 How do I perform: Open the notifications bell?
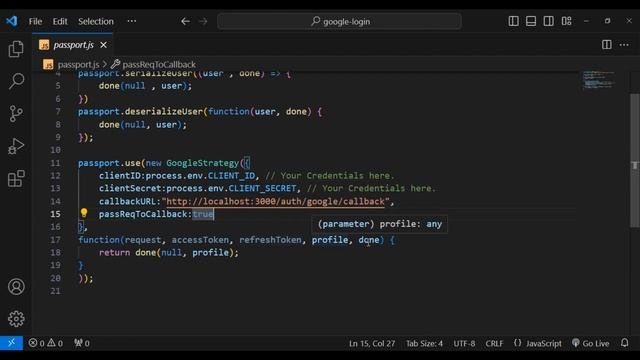(624, 343)
